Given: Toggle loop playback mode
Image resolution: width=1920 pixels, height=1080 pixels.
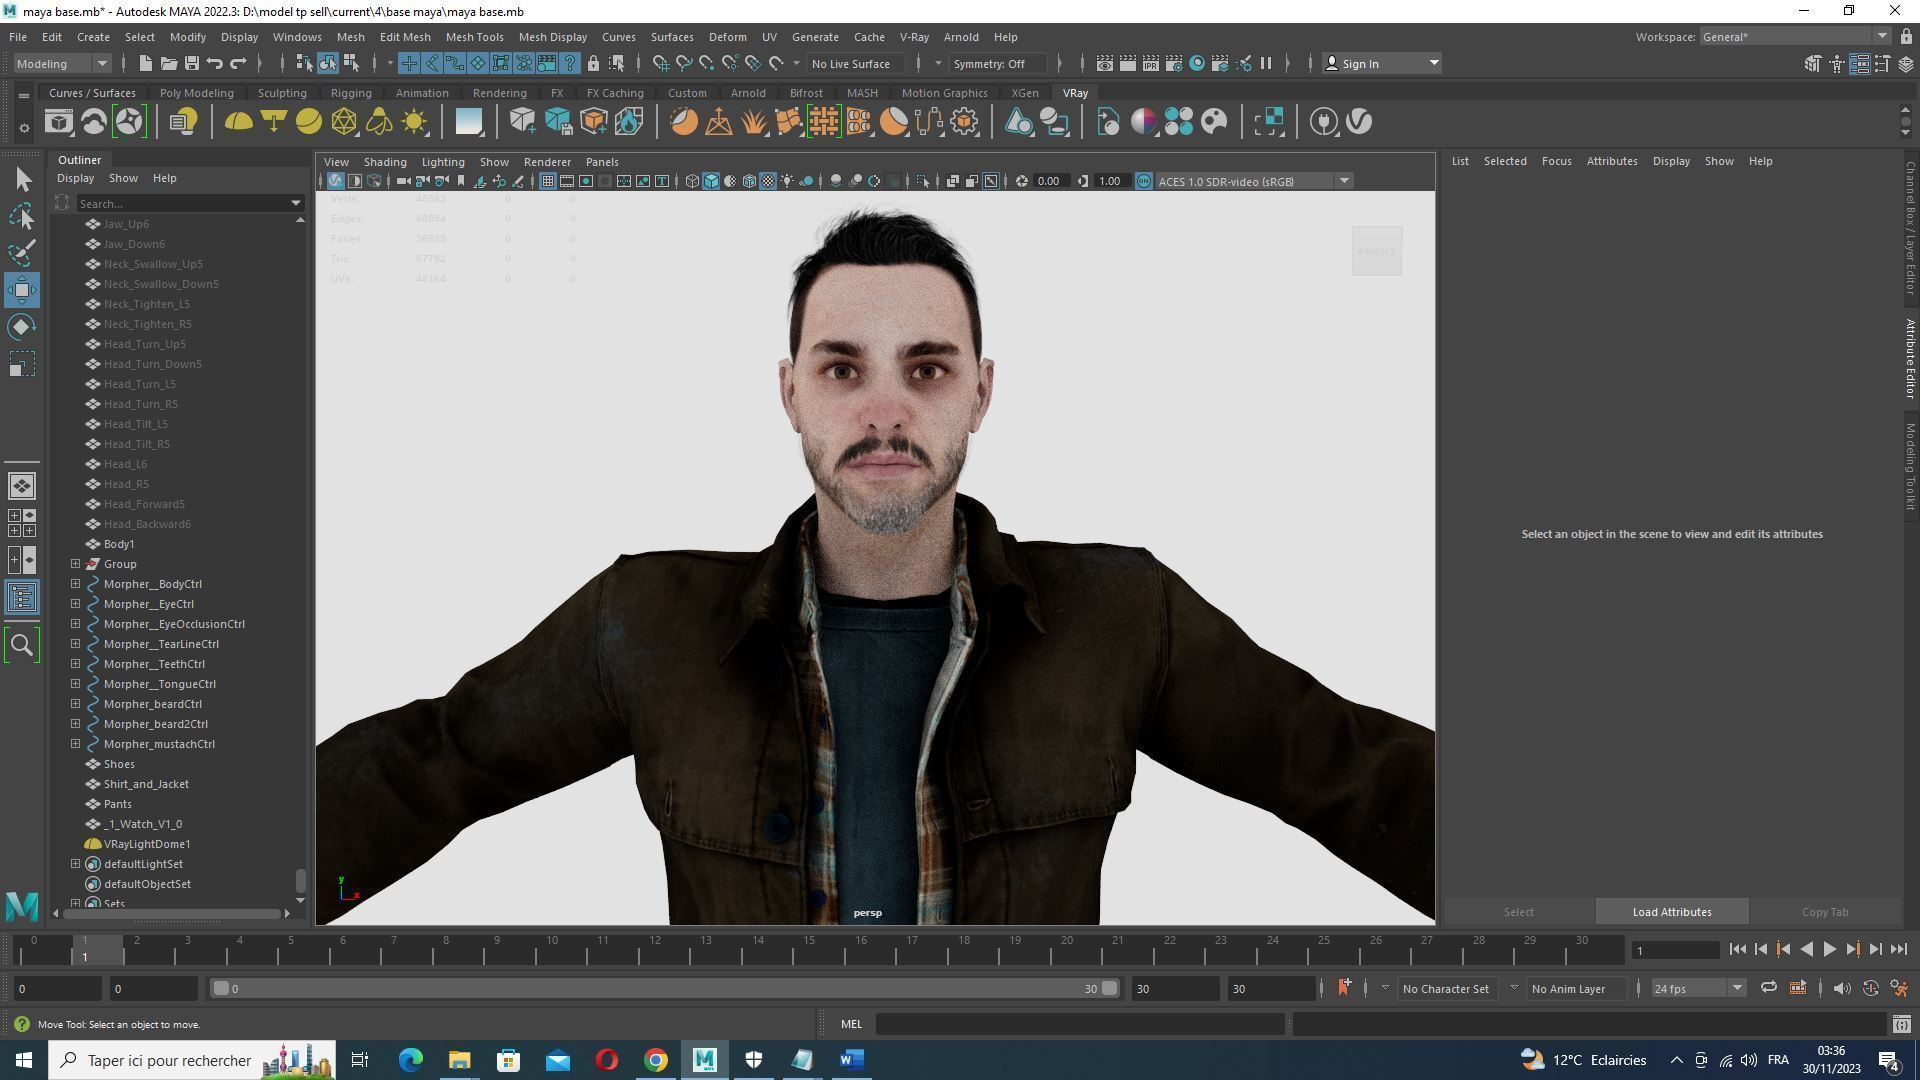Looking at the screenshot, I should [1768, 989].
